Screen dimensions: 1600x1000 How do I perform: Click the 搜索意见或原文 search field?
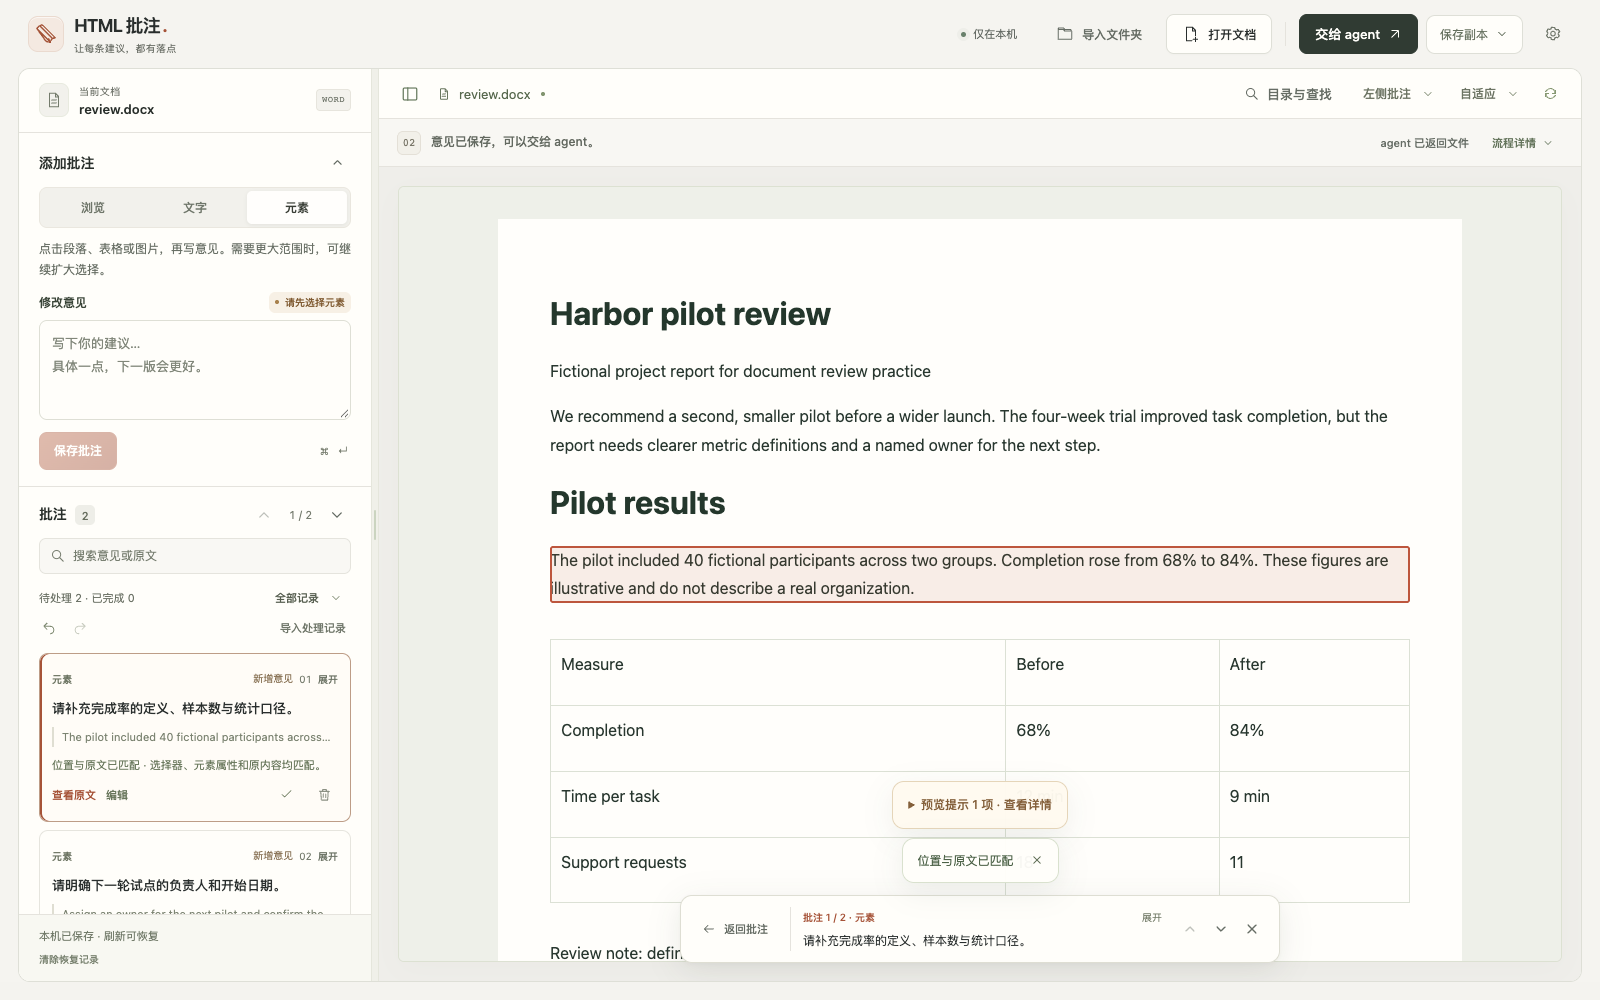tap(195, 556)
